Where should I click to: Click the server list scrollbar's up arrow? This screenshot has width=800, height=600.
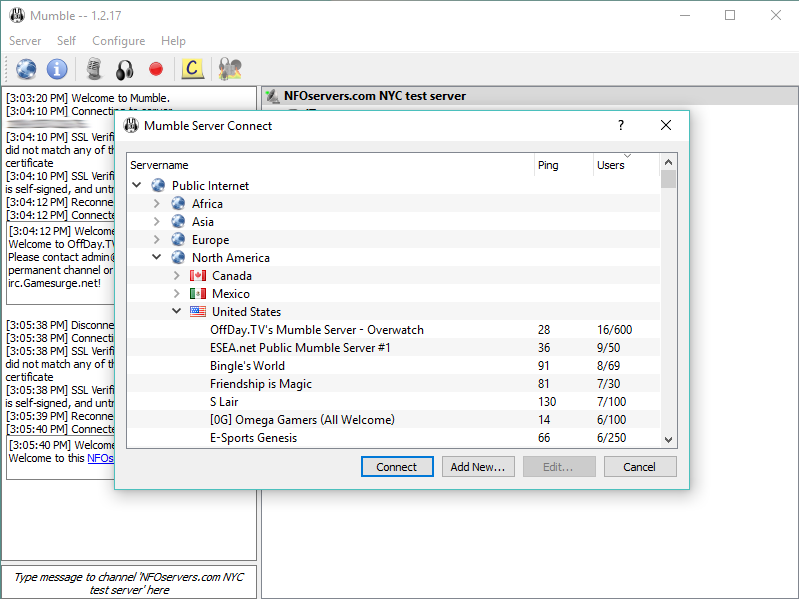point(668,162)
